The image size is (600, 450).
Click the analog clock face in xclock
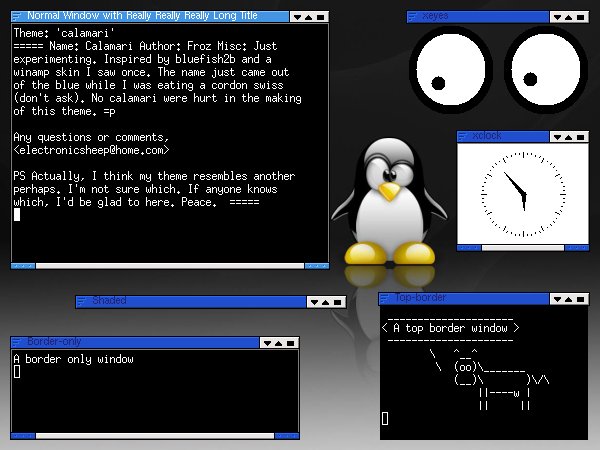coord(523,194)
